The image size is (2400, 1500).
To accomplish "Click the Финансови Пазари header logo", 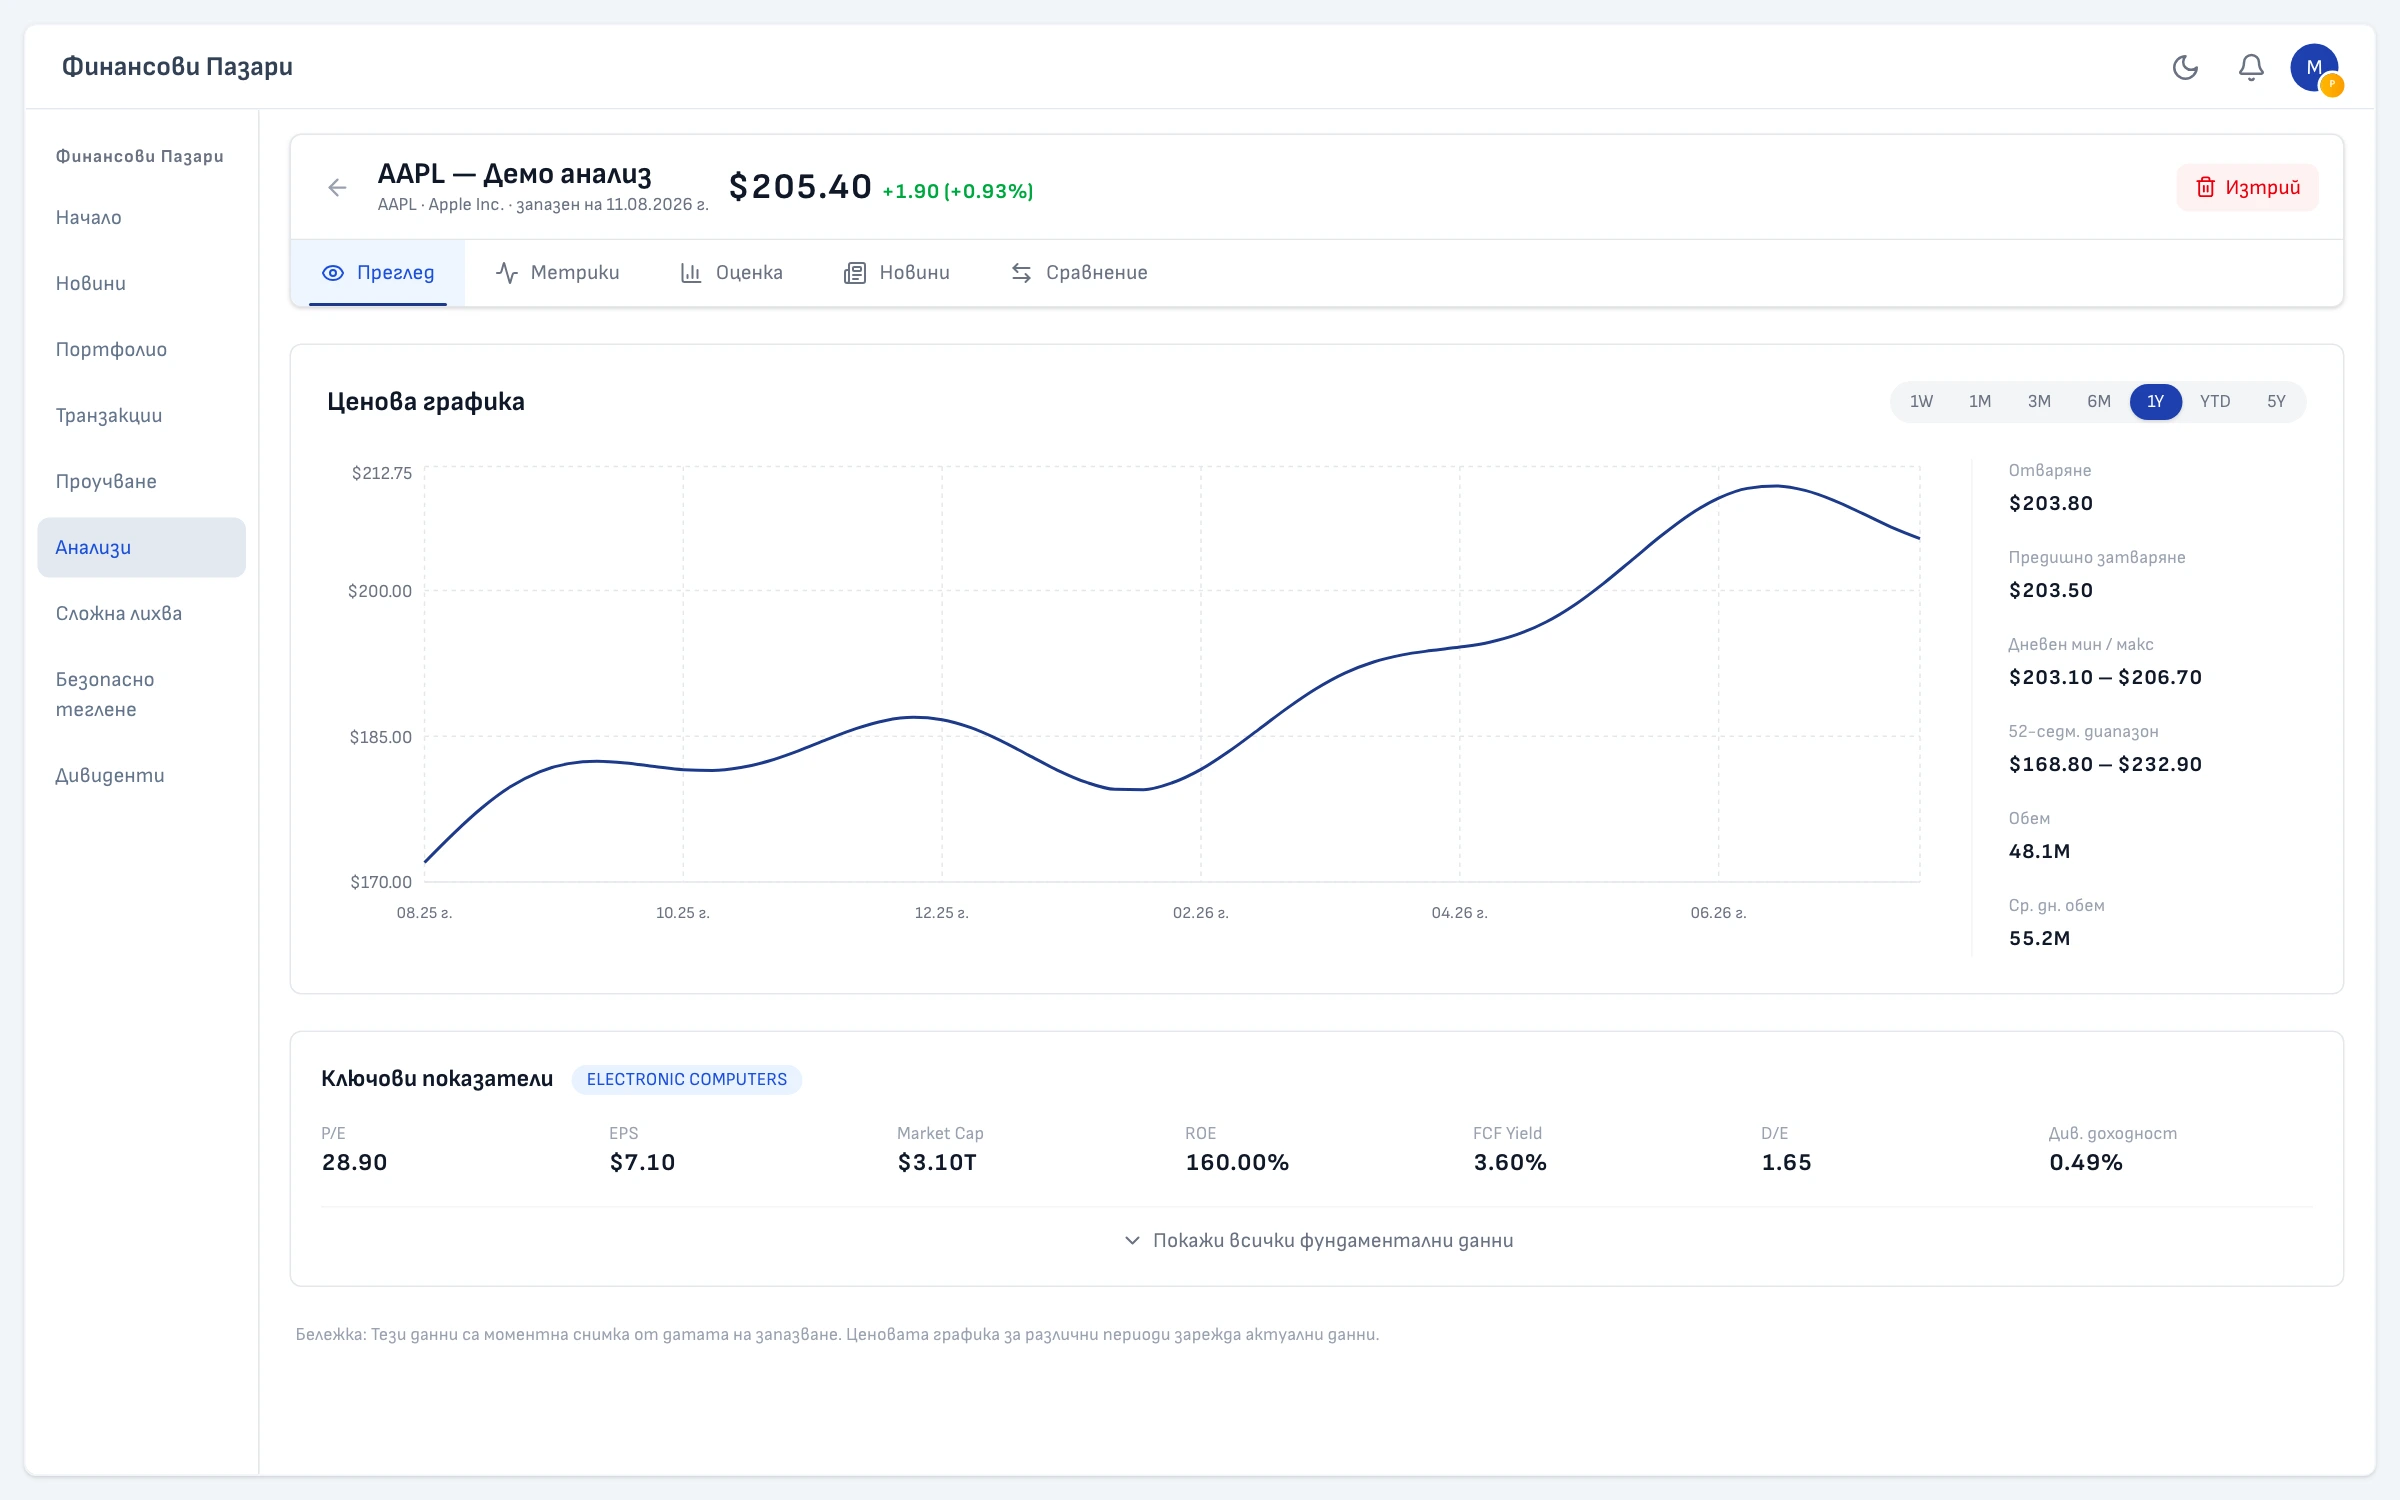I will pos(177,67).
